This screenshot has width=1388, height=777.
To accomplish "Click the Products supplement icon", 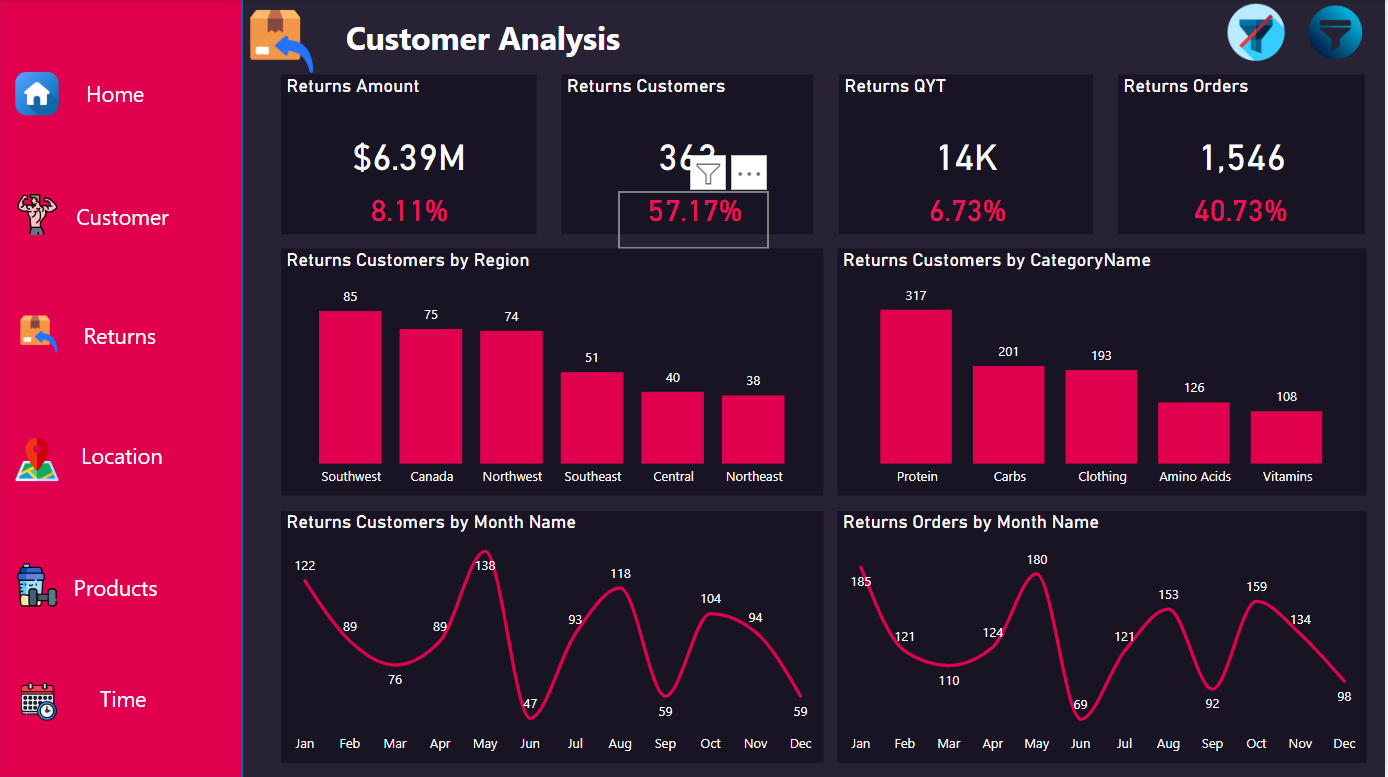I will pyautogui.click(x=37, y=586).
